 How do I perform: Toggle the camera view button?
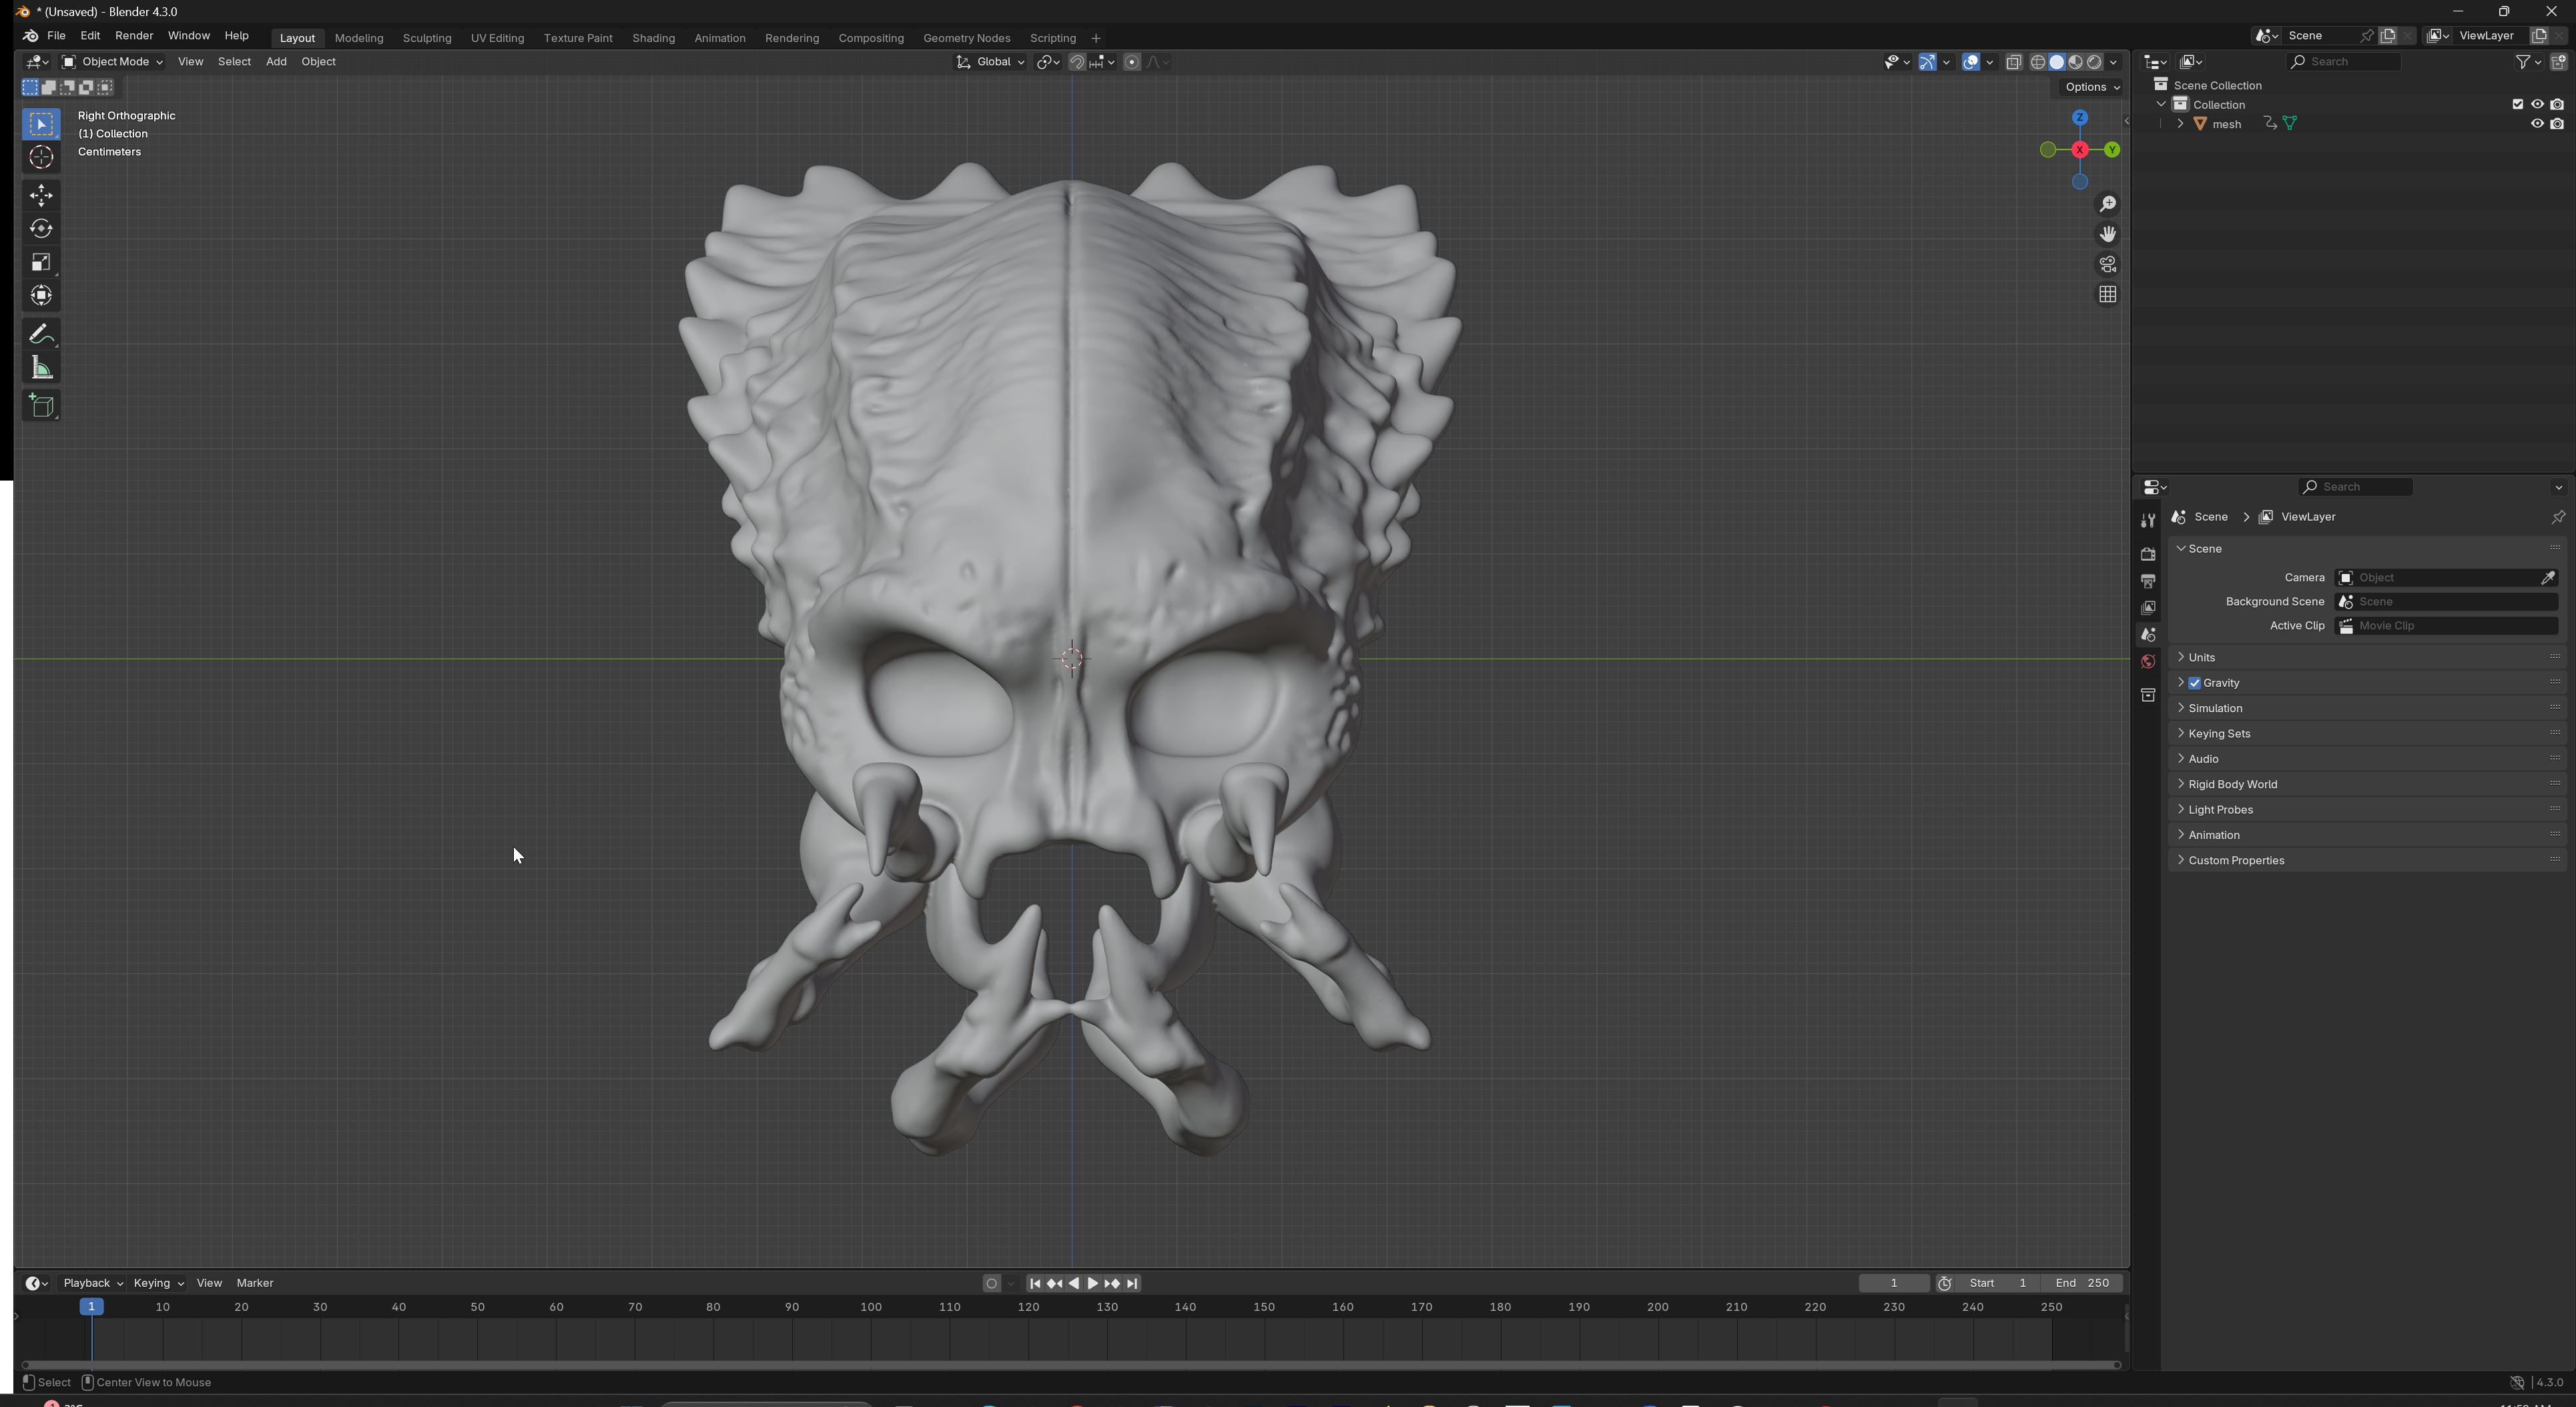pyautogui.click(x=2107, y=264)
